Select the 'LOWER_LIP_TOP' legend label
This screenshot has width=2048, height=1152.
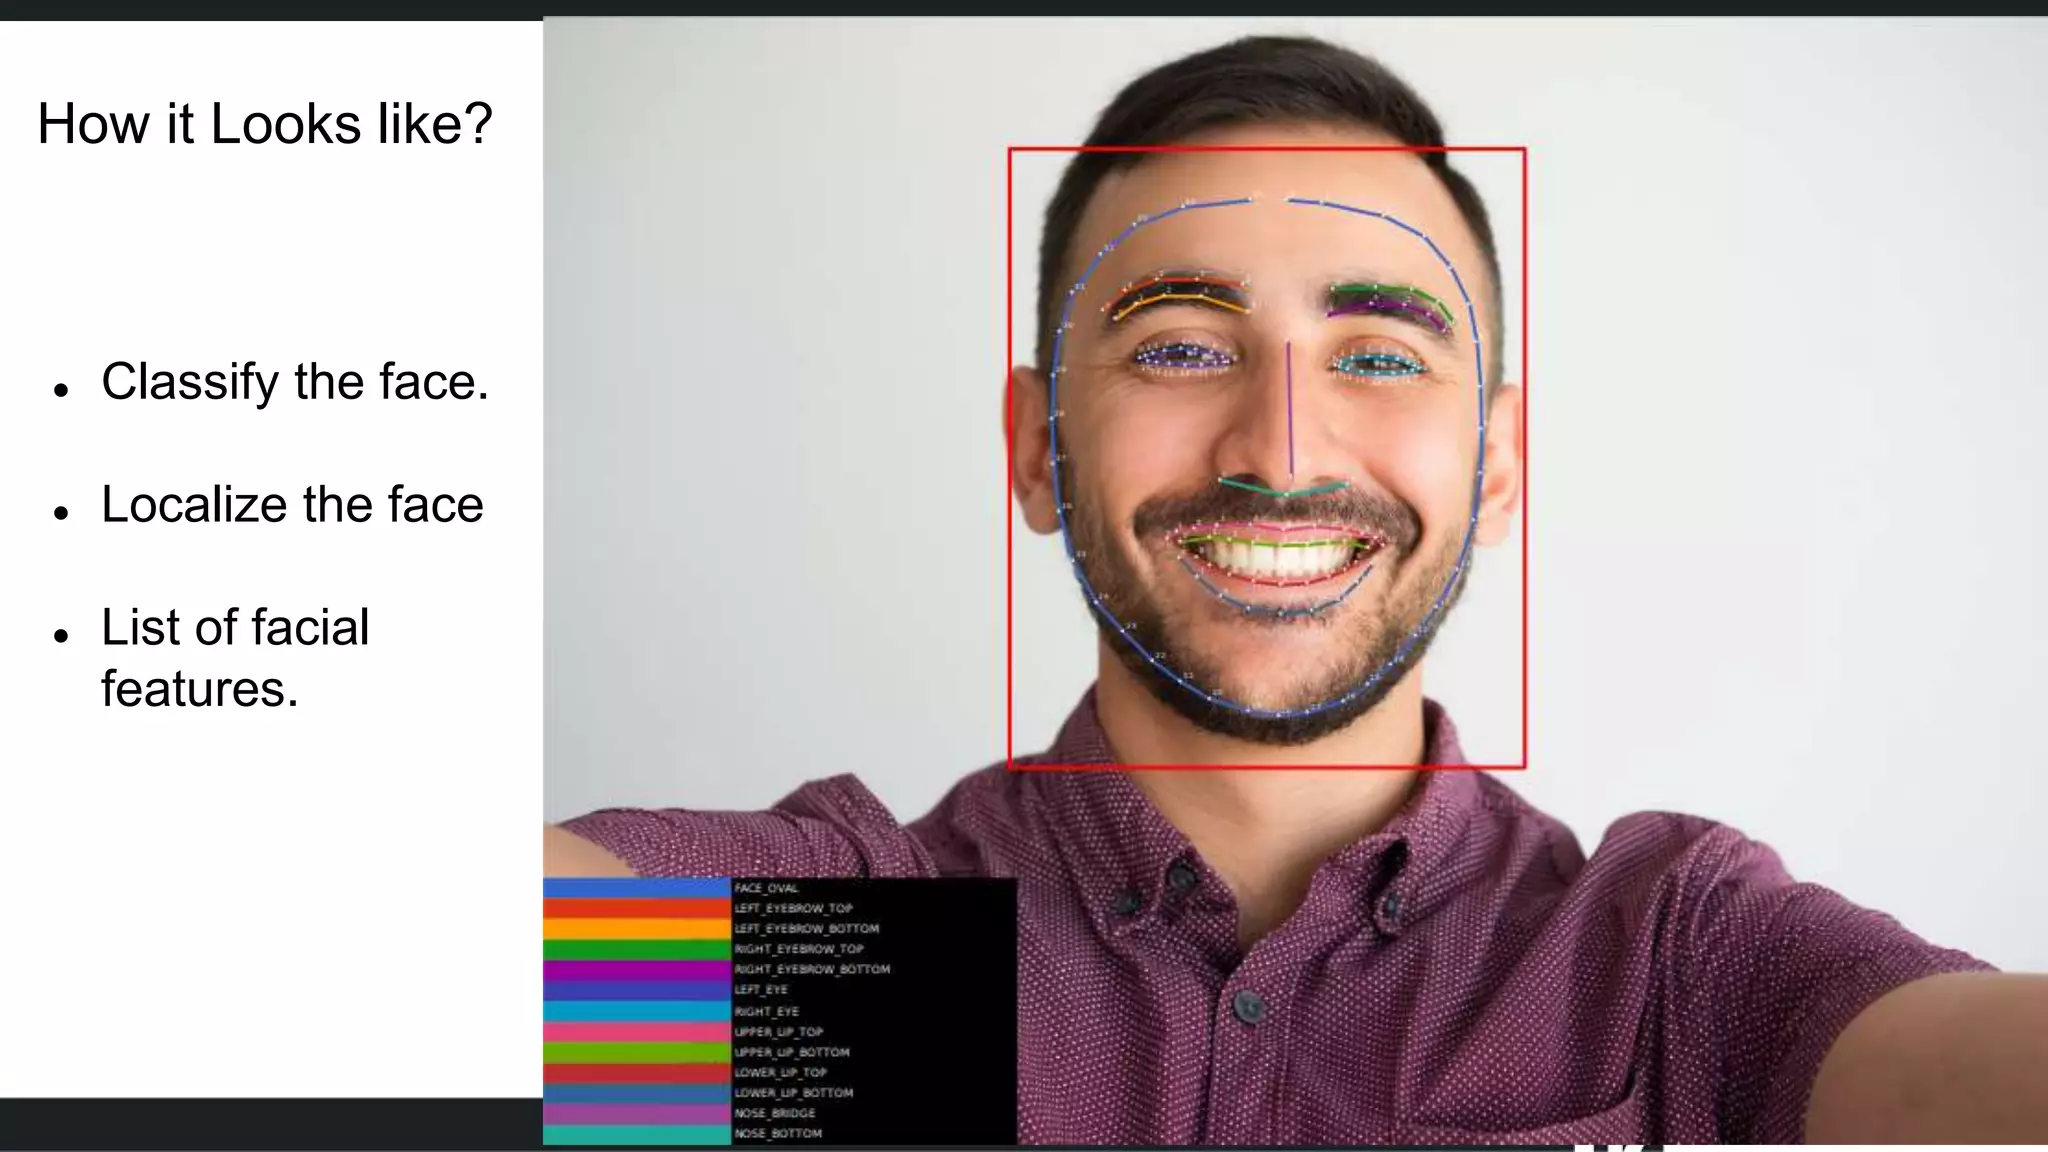point(780,1072)
